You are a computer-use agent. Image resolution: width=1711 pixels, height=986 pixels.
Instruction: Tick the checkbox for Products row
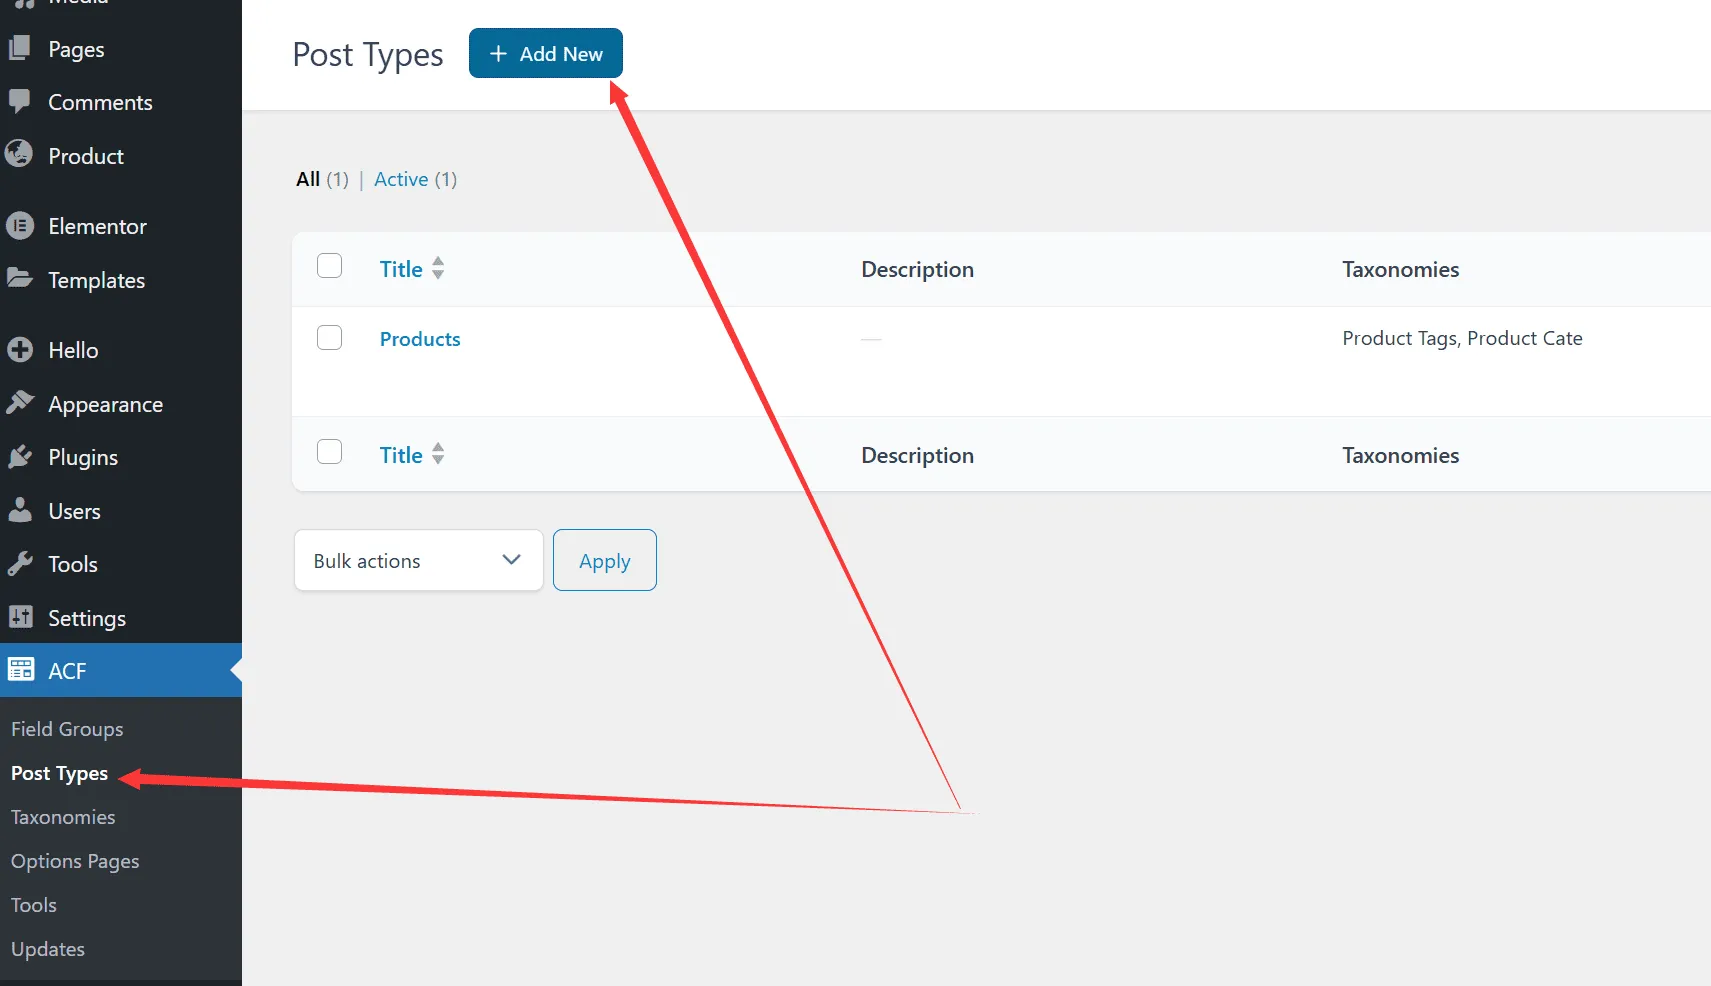(x=329, y=338)
